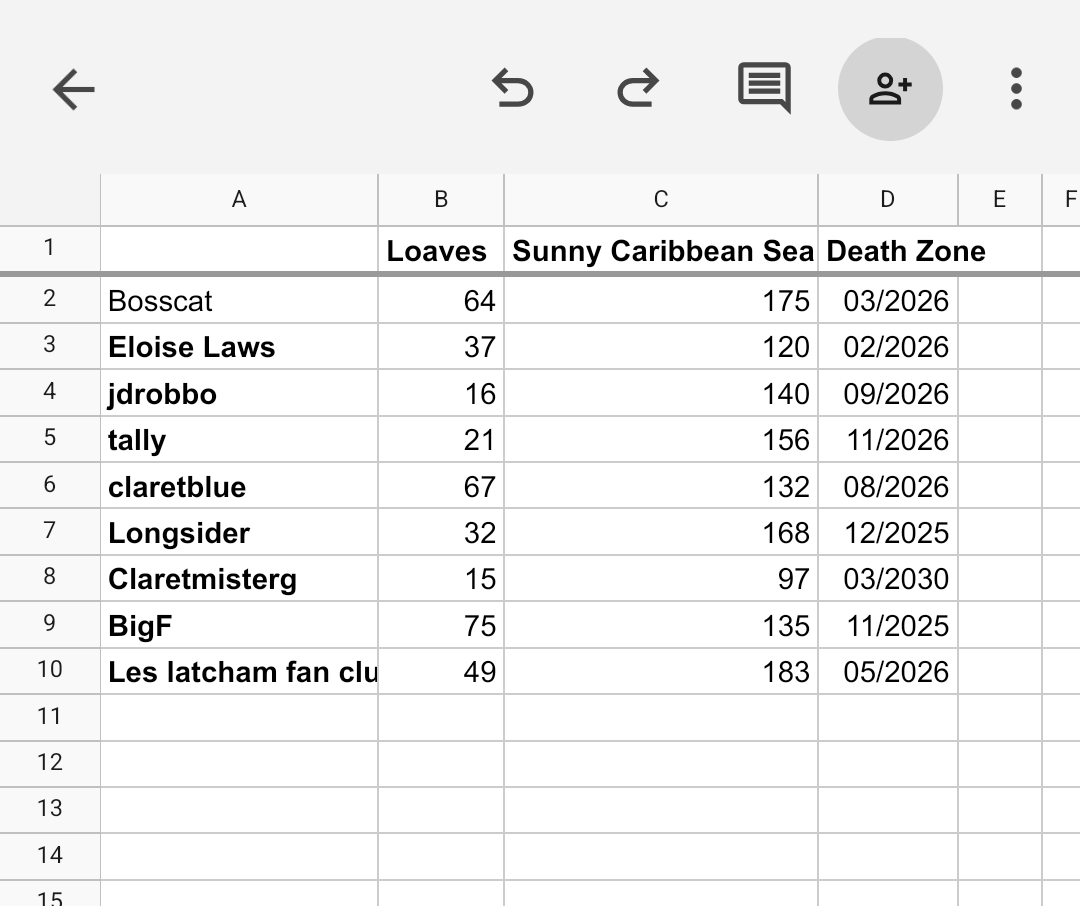1080x906 pixels.
Task: Open the three-dot more options menu
Action: tap(1016, 89)
